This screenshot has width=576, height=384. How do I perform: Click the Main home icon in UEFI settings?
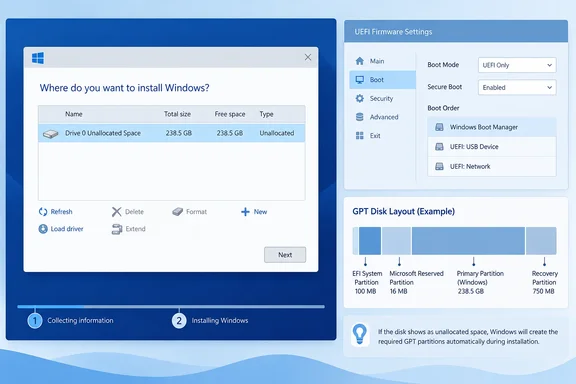pyautogui.click(x=360, y=61)
